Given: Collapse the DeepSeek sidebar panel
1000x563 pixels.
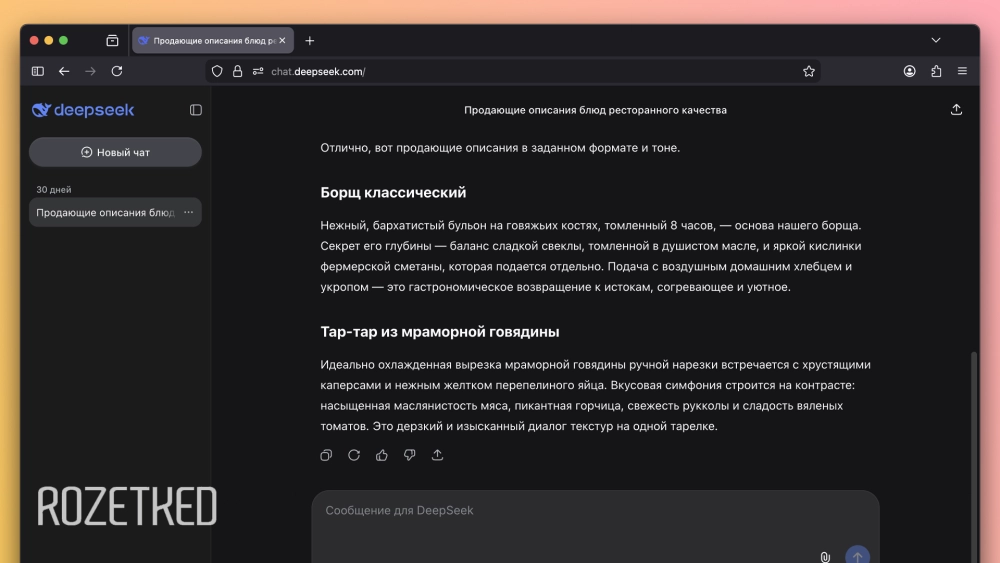Looking at the screenshot, I should (x=196, y=110).
